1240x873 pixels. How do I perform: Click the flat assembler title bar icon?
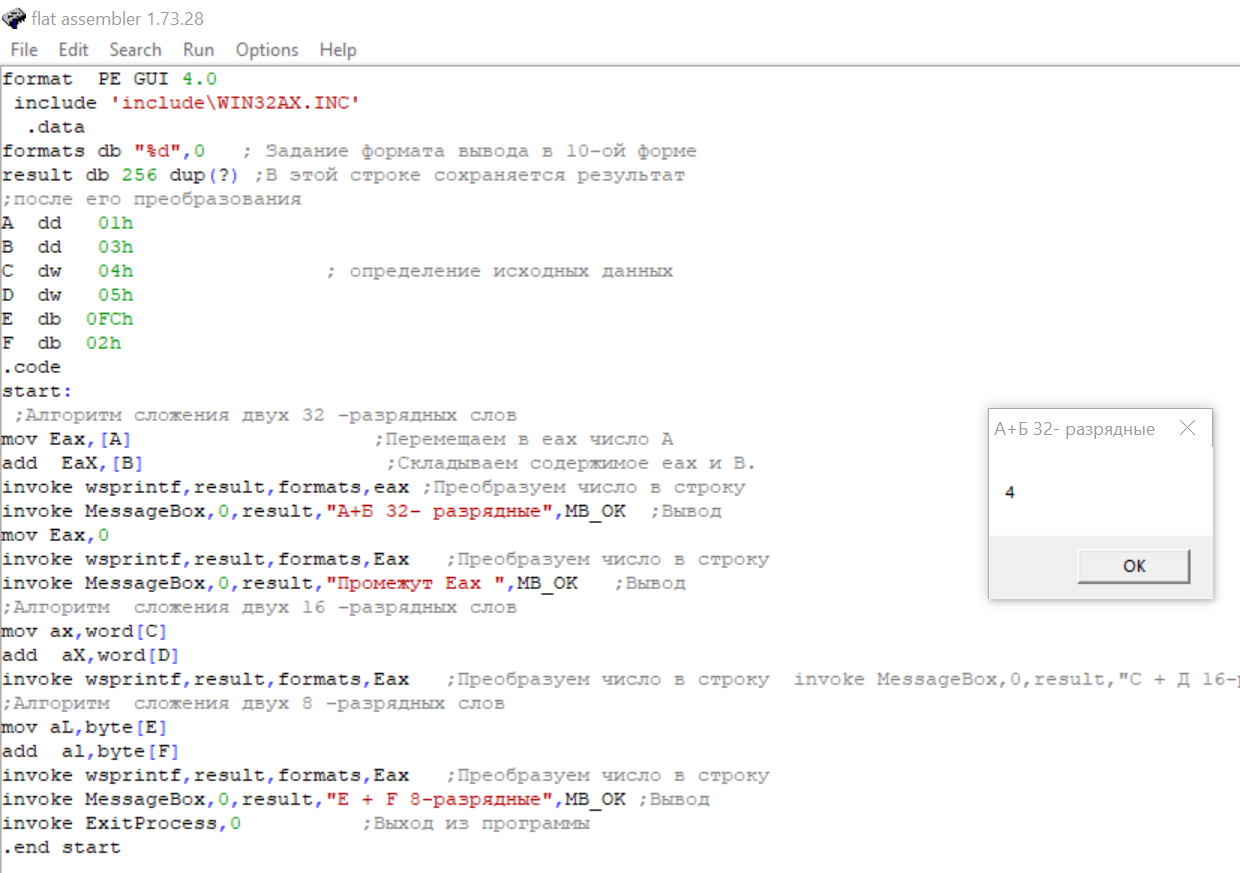(14, 17)
